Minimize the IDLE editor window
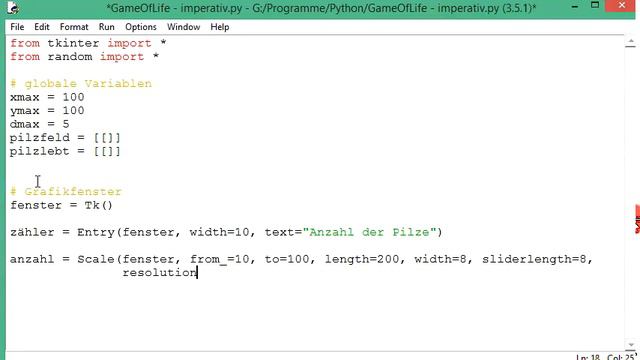 [x=575, y=7]
